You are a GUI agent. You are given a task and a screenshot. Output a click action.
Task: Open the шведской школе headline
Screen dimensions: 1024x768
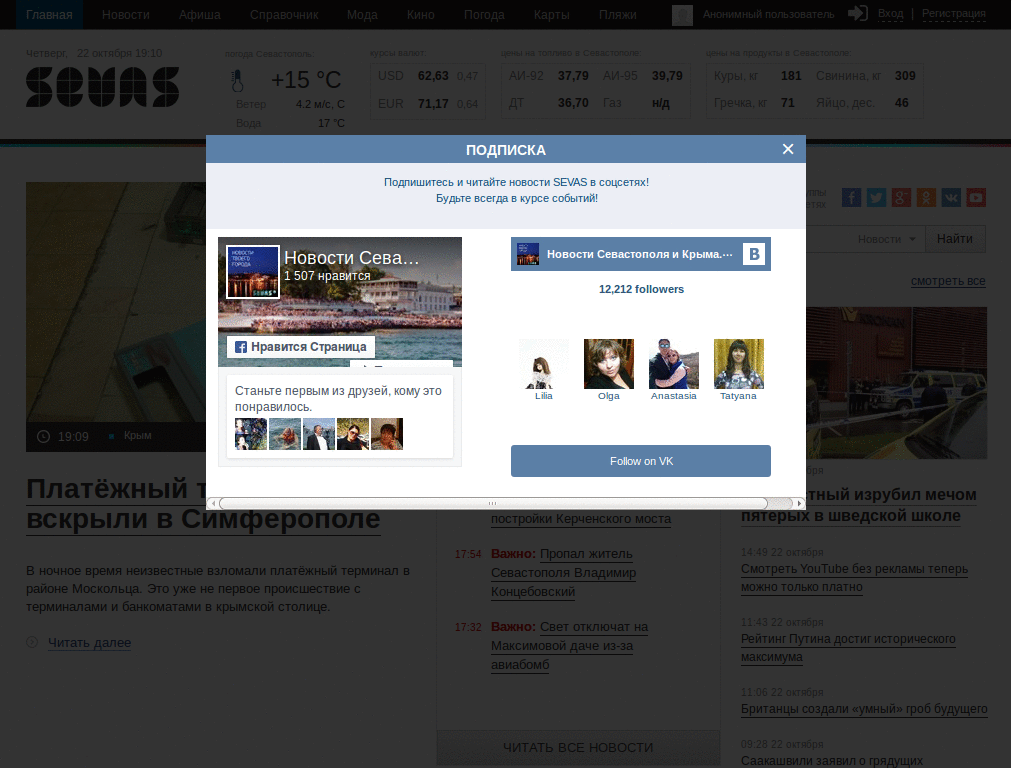(x=859, y=505)
